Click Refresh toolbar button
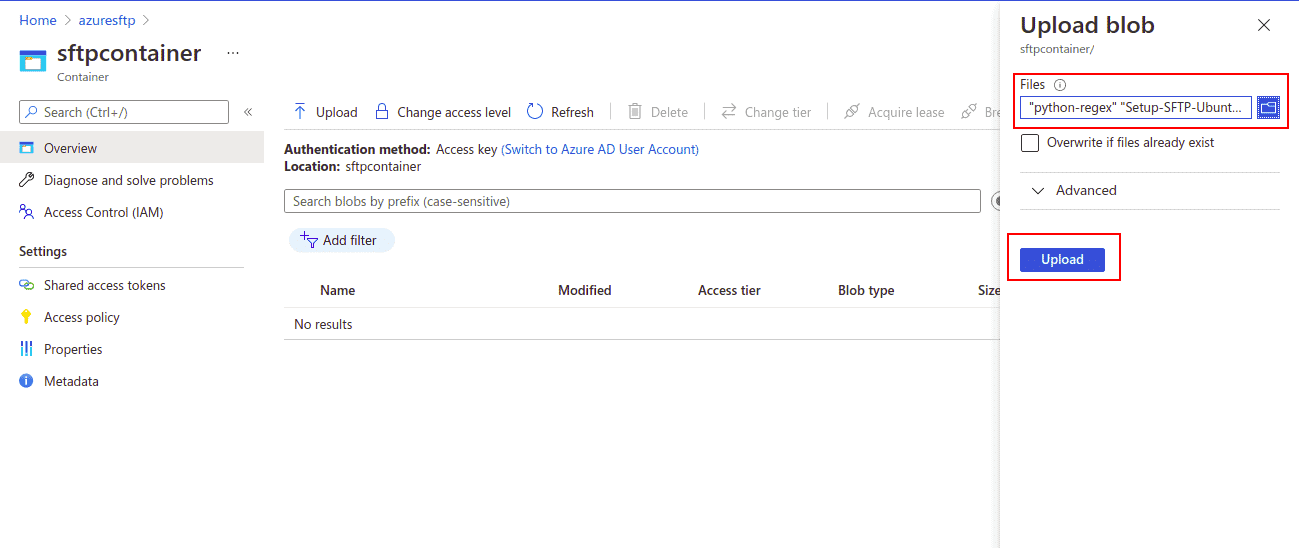Image resolution: width=1299 pixels, height=548 pixels. [560, 112]
